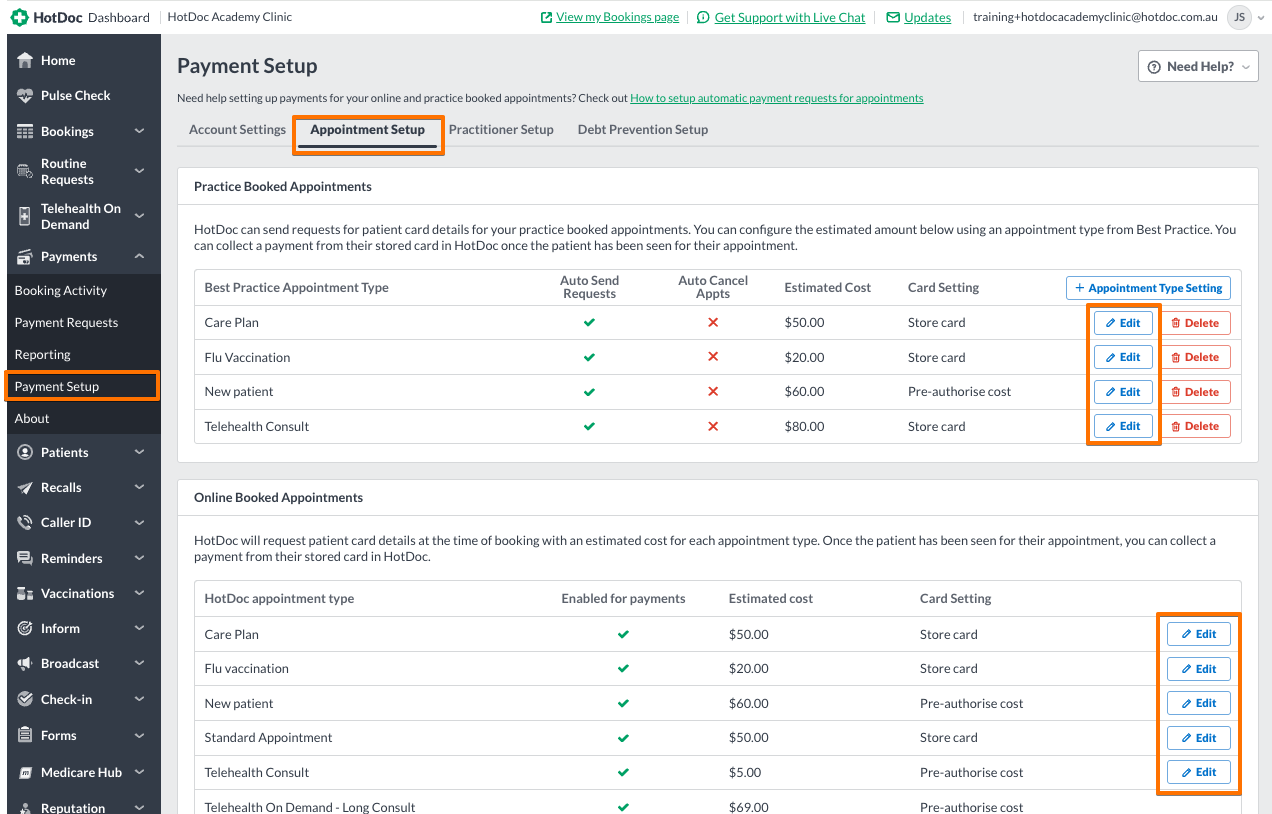Viewport: 1272px width, 814px height.
Task: Edit the online booked Flu vaccination row
Action: pyautogui.click(x=1199, y=669)
